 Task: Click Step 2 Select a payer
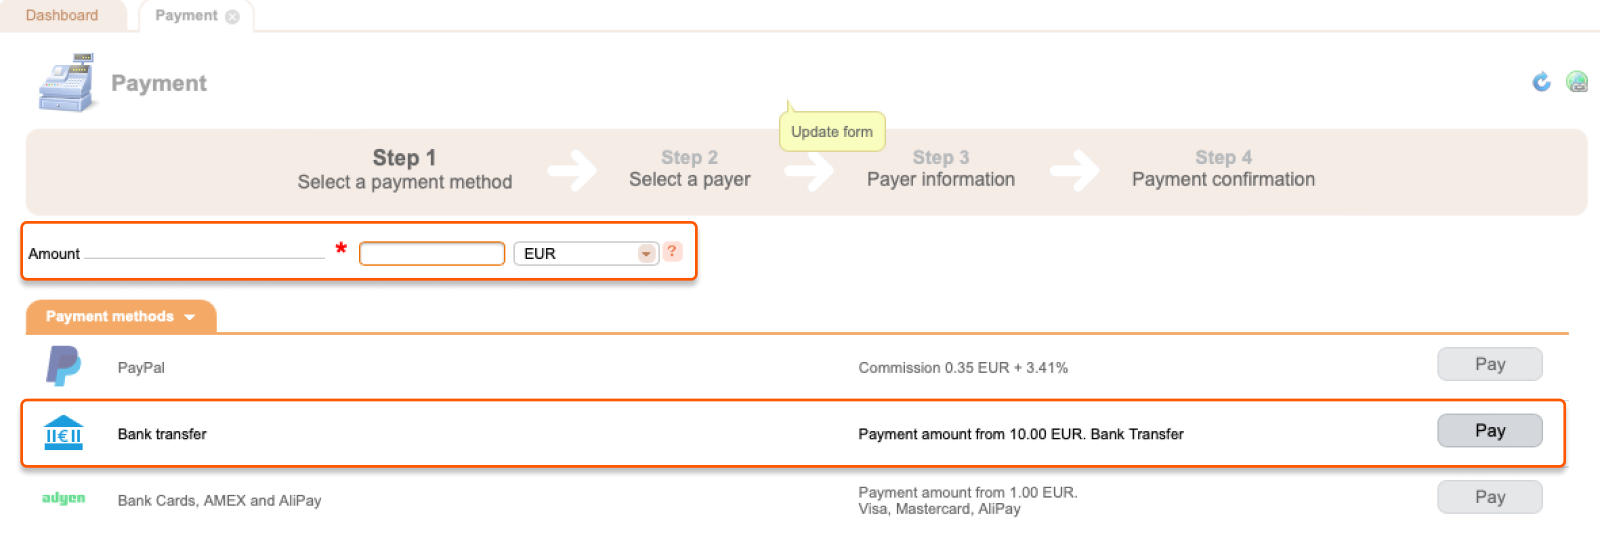(x=690, y=169)
